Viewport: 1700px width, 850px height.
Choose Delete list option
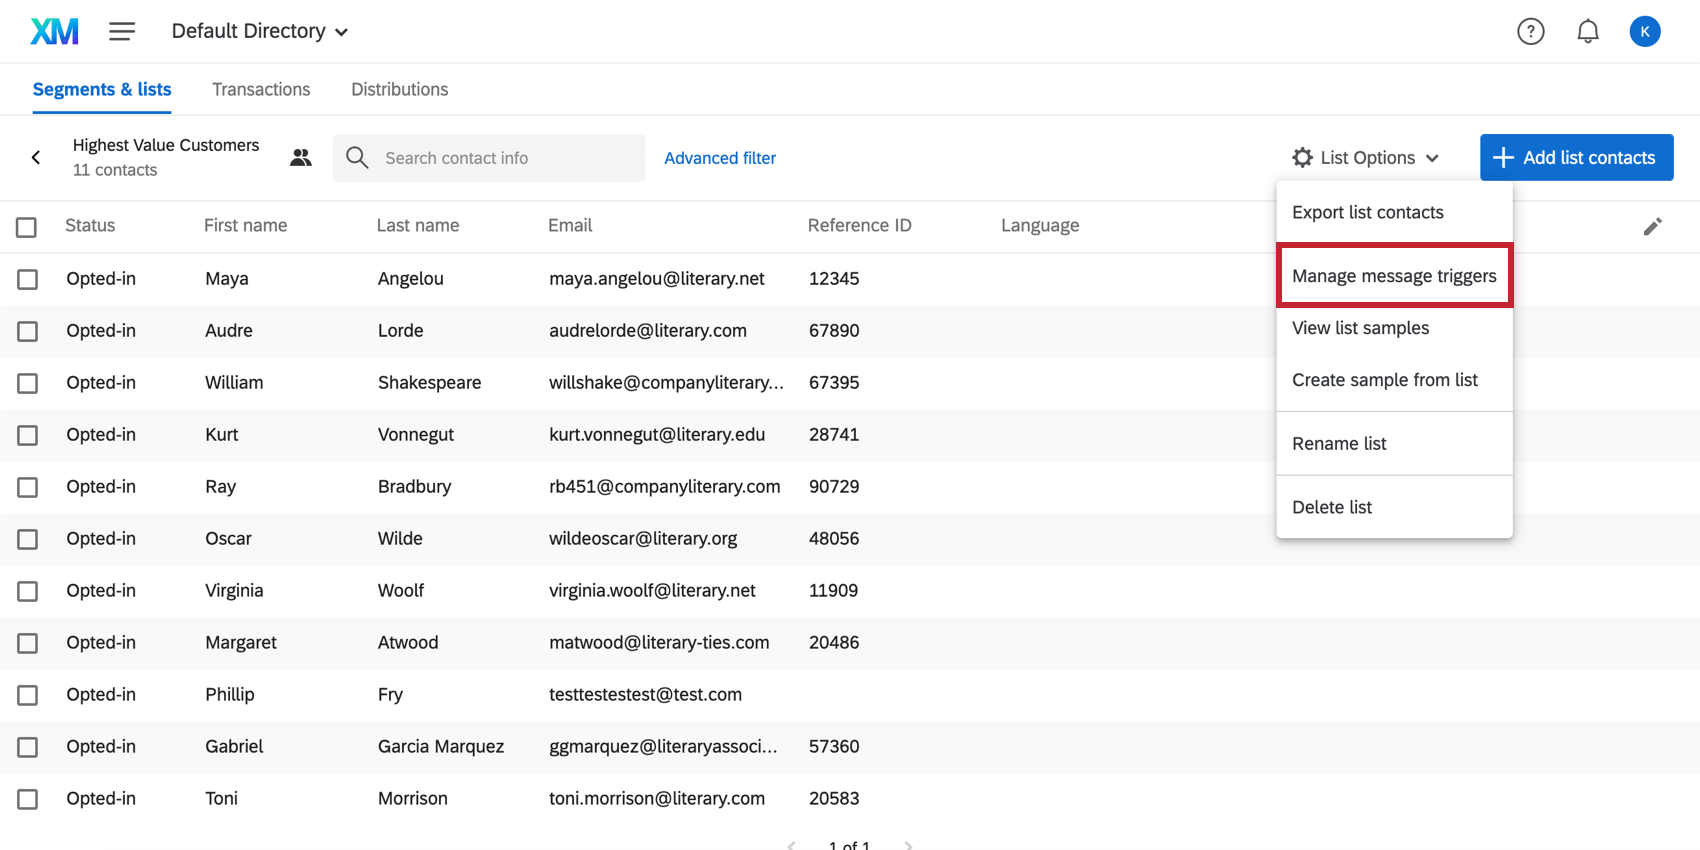tap(1394, 507)
